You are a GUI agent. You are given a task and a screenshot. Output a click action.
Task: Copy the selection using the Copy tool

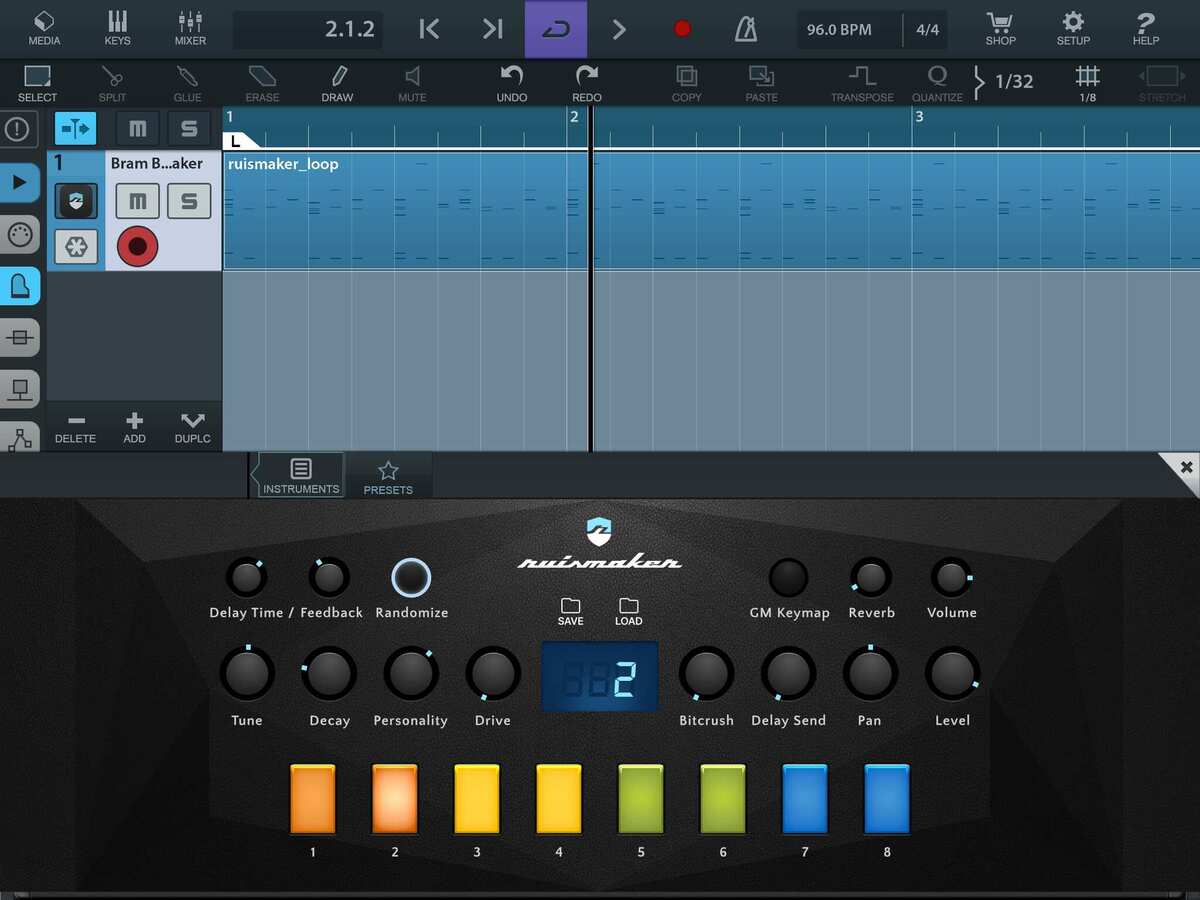[x=686, y=83]
